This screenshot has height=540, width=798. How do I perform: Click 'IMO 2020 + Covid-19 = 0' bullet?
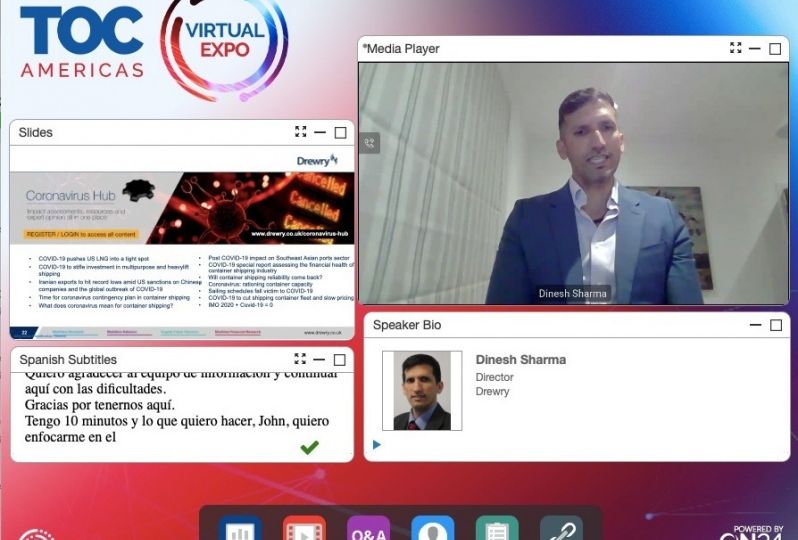(x=240, y=304)
